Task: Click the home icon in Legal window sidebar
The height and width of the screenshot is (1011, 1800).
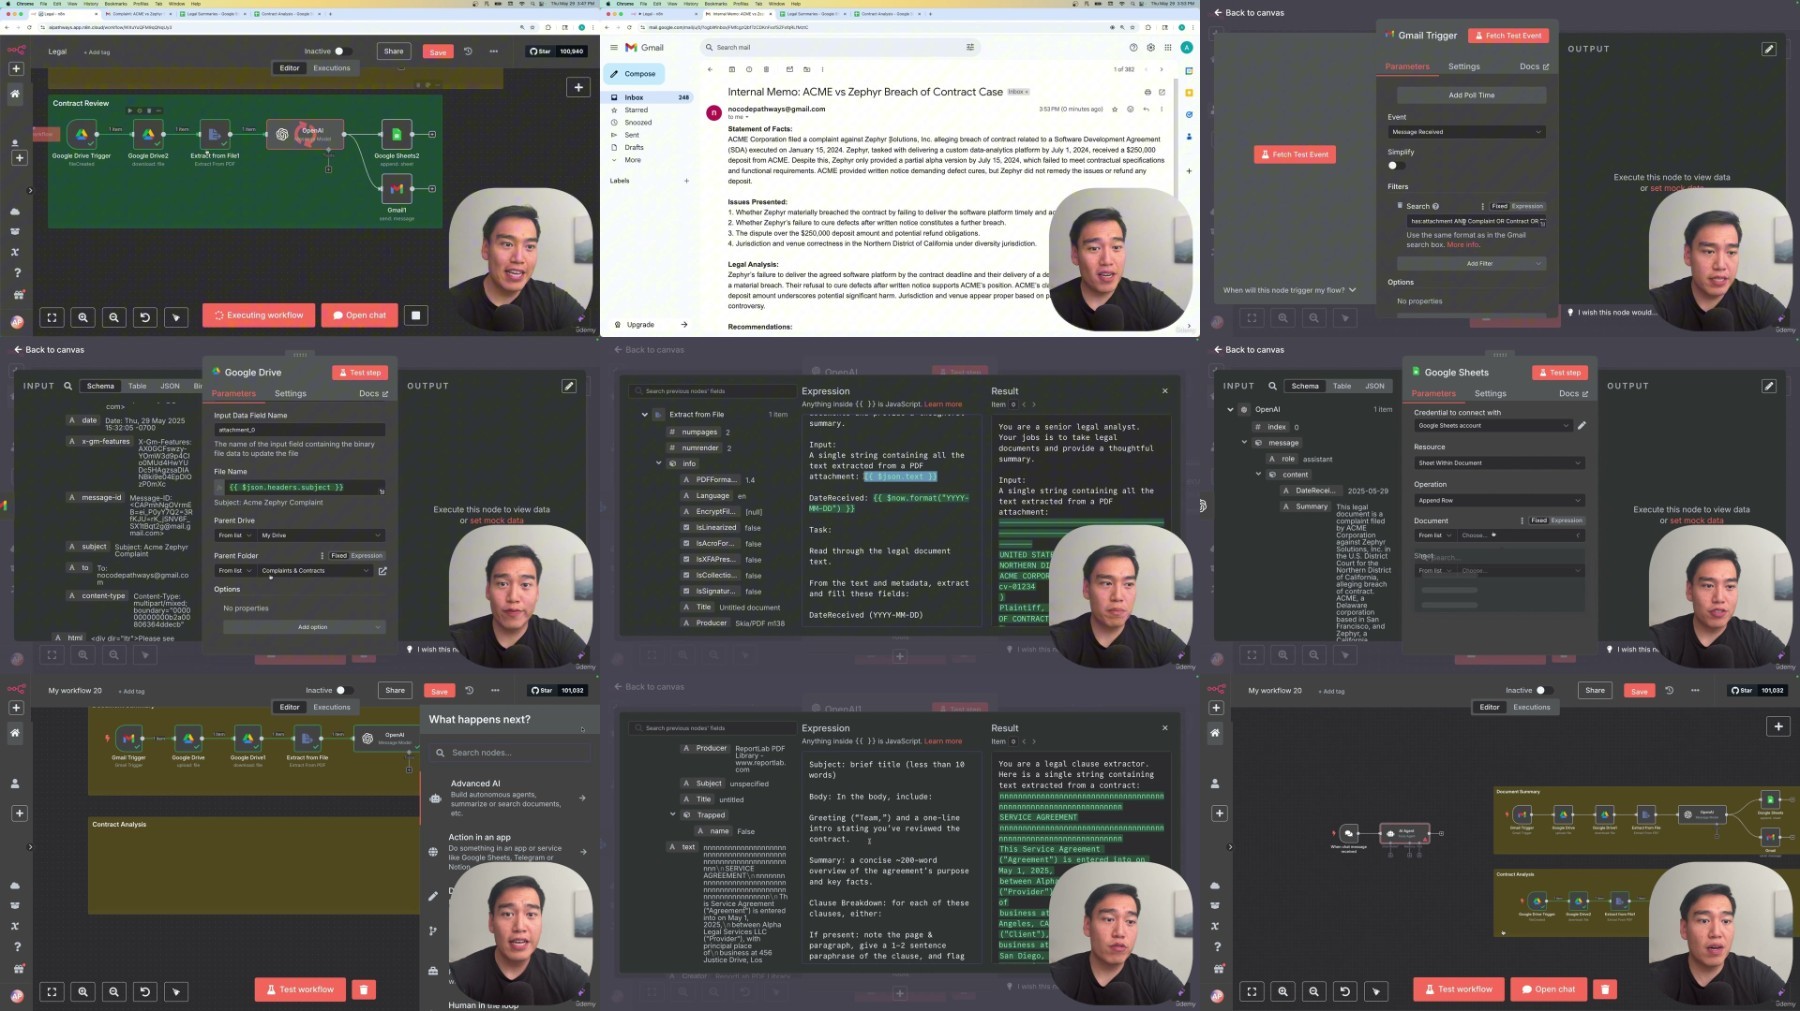Action: point(15,93)
